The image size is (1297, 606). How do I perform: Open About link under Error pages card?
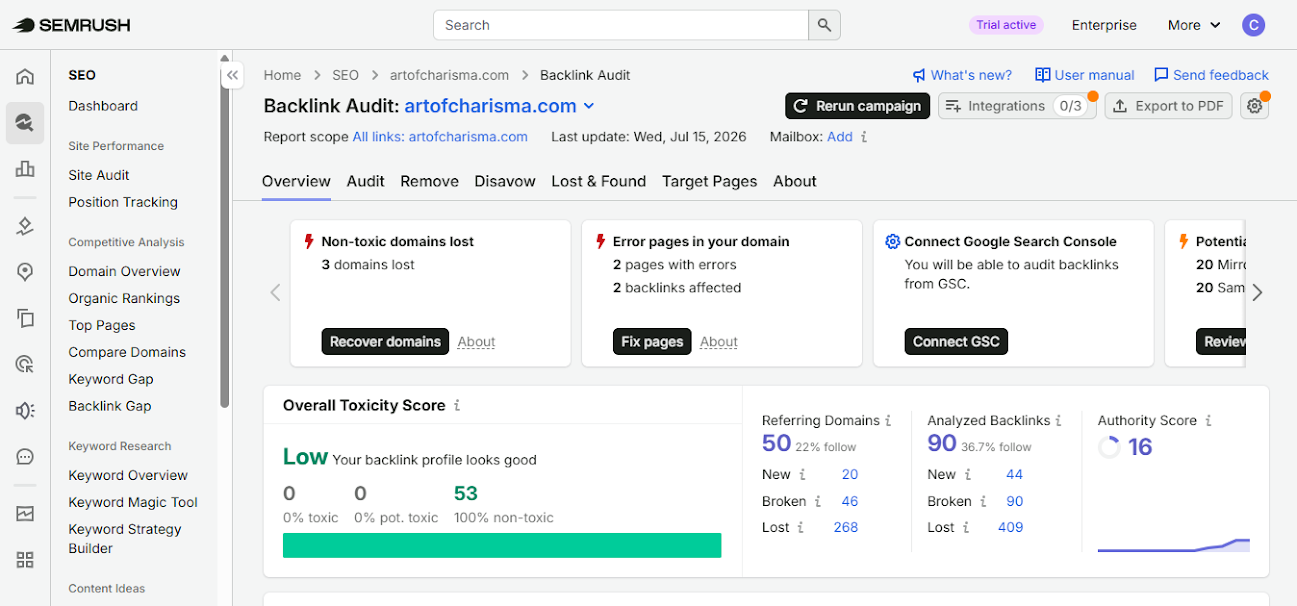point(719,342)
